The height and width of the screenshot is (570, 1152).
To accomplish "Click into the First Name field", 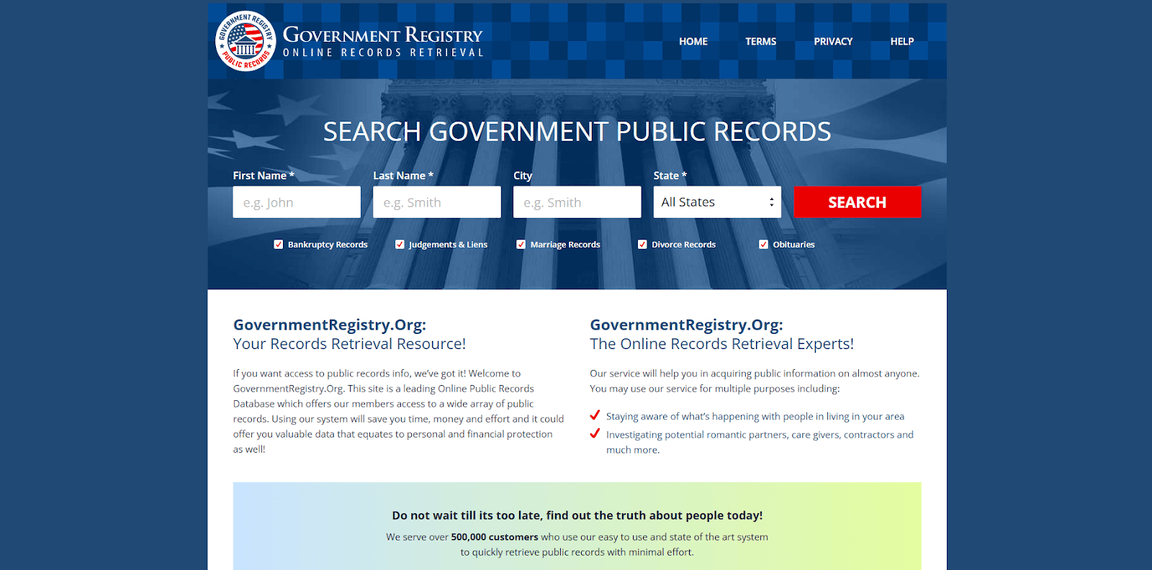I will coord(296,202).
